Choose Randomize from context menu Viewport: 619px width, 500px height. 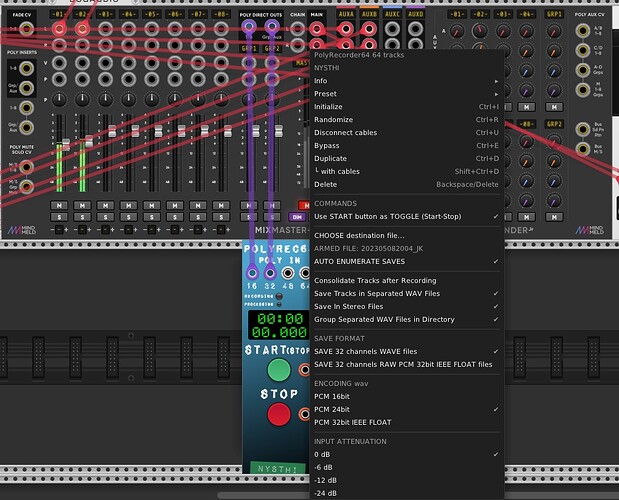406,120
